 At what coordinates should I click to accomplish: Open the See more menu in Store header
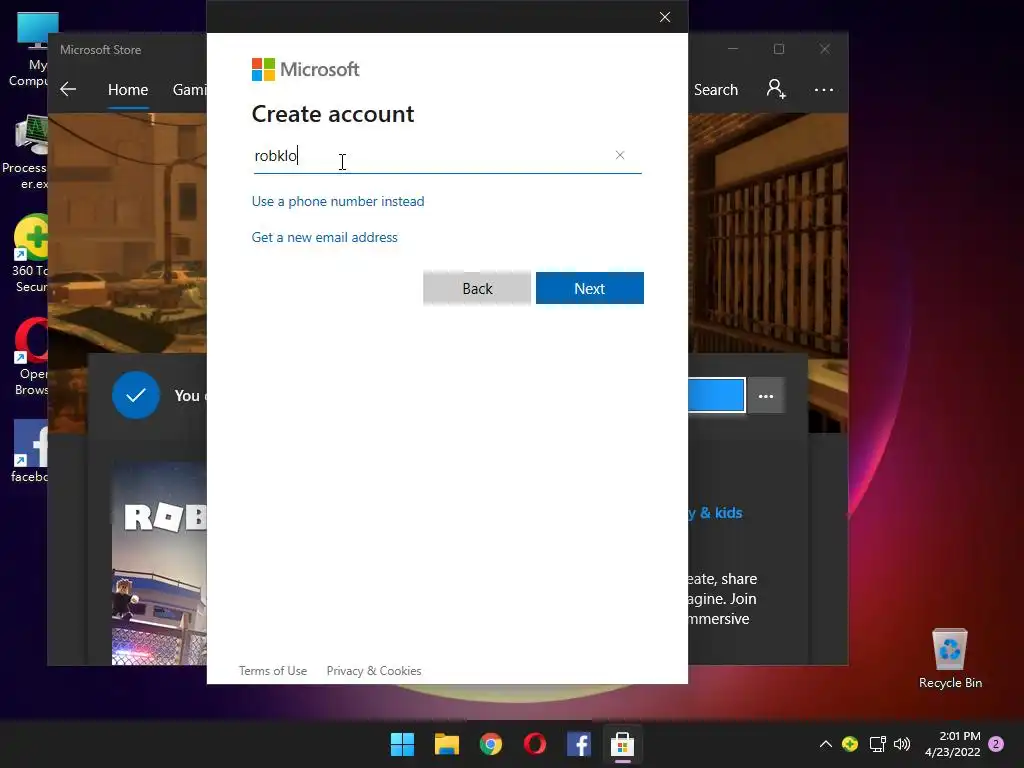pyautogui.click(x=824, y=90)
